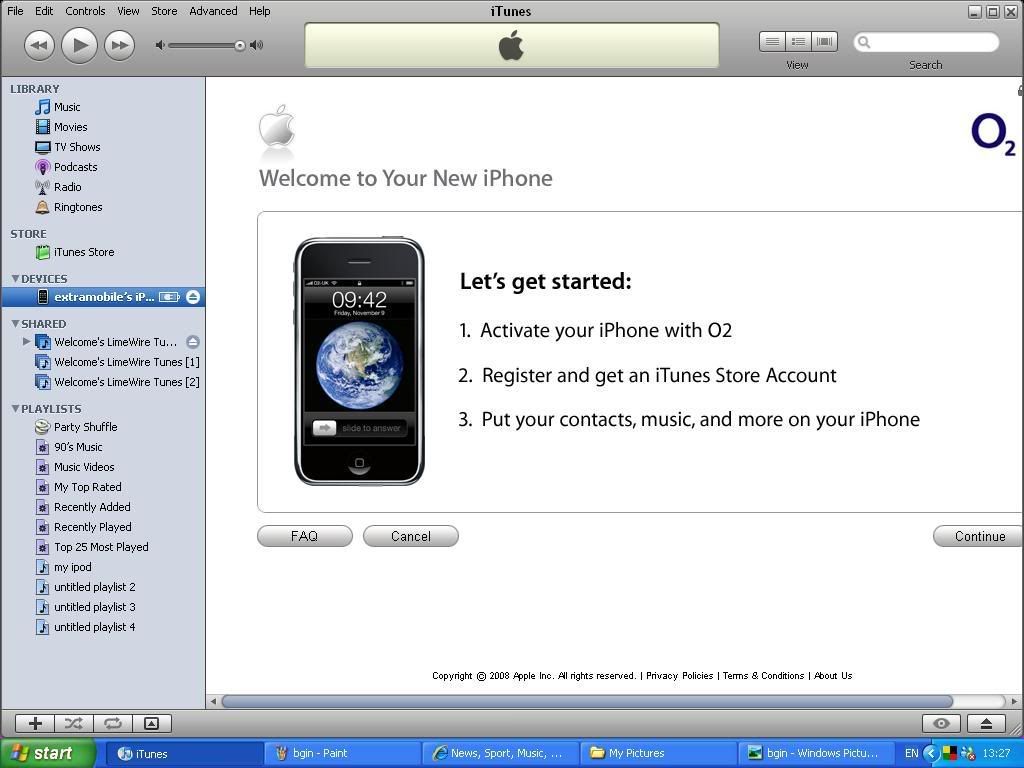Viewport: 1024px width, 768px height.
Task: Open the File menu
Action: [15, 11]
